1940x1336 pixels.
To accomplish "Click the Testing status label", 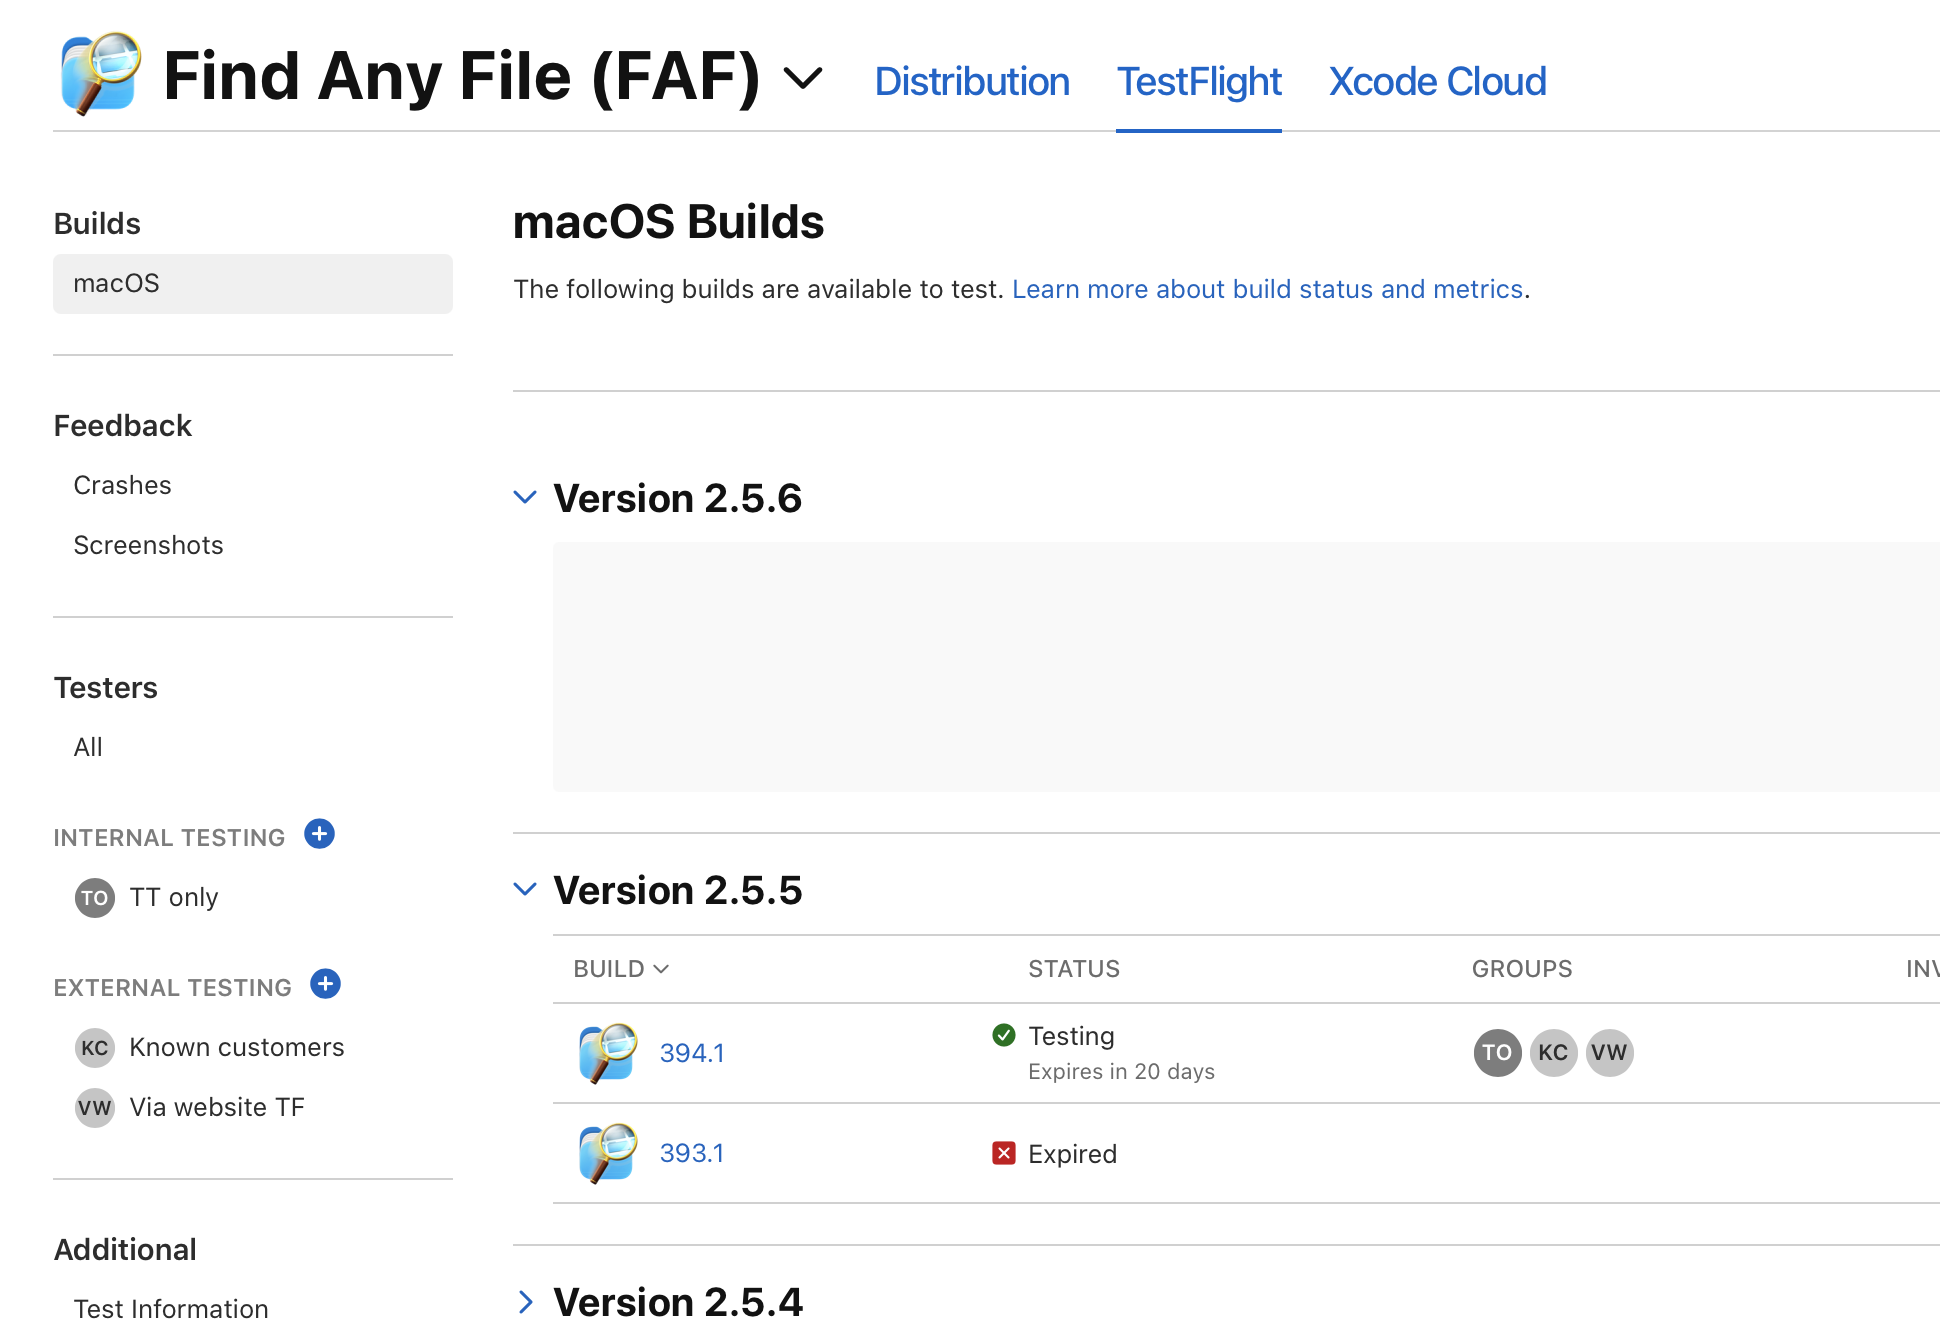I will [1071, 1036].
